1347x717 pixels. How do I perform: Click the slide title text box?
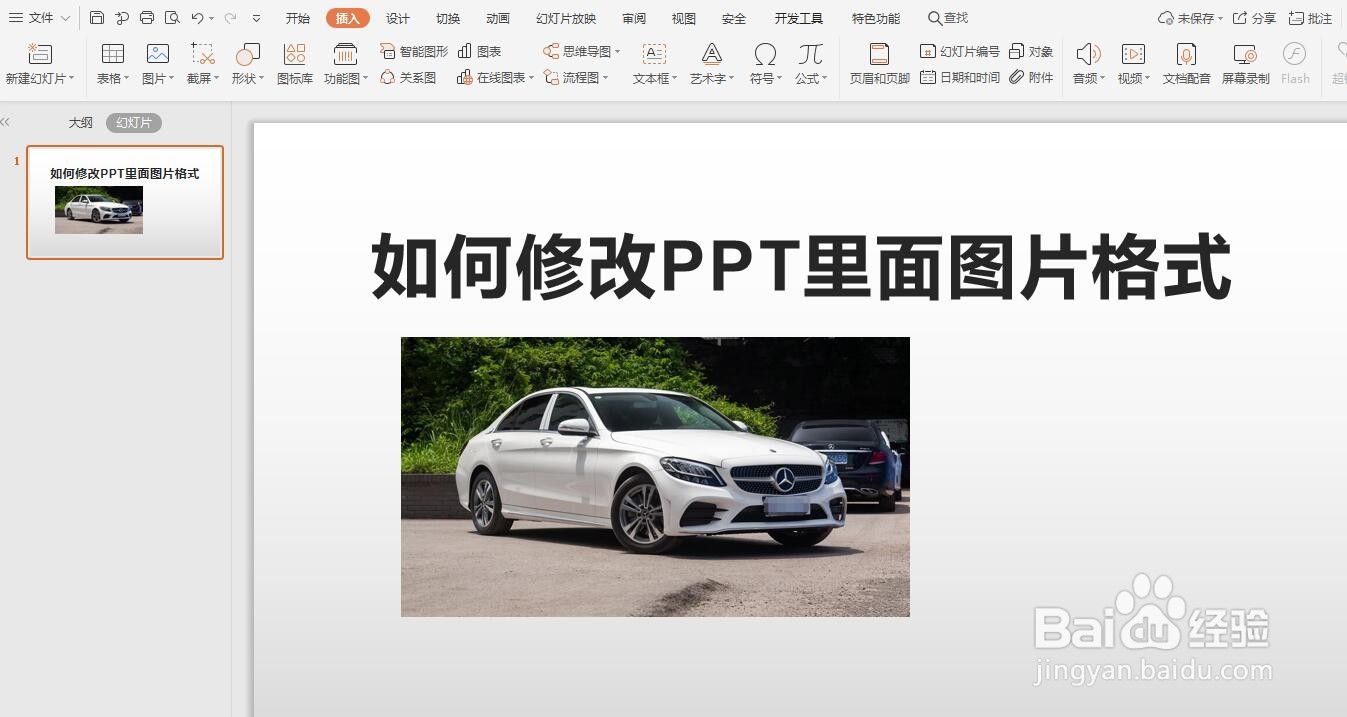pos(801,266)
